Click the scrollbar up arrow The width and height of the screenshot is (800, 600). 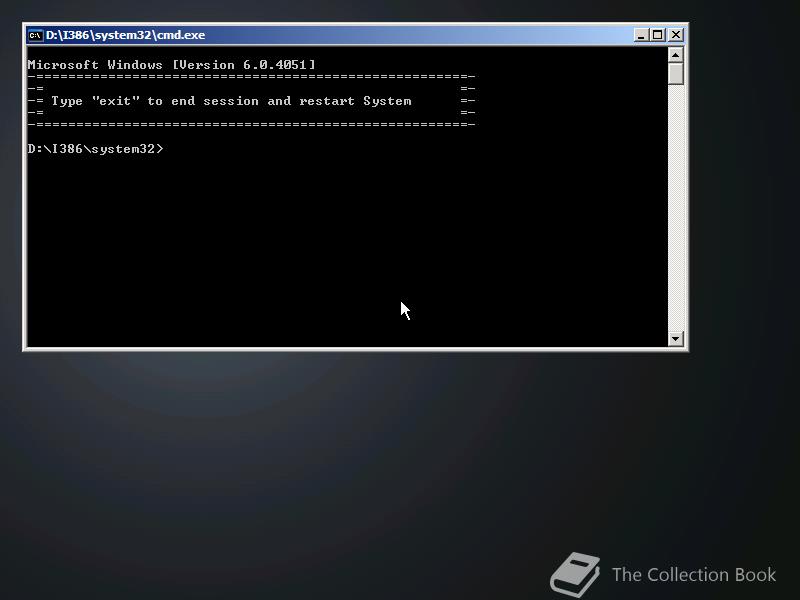[676, 55]
